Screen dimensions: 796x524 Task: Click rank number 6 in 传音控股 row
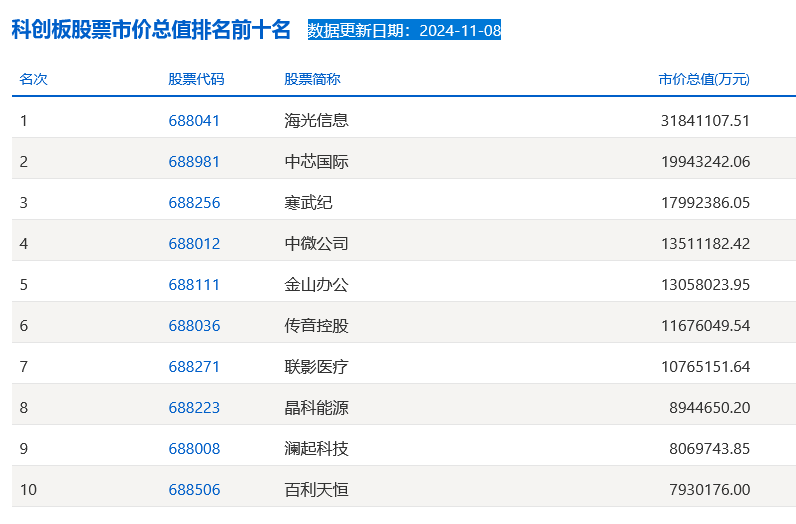click(23, 326)
